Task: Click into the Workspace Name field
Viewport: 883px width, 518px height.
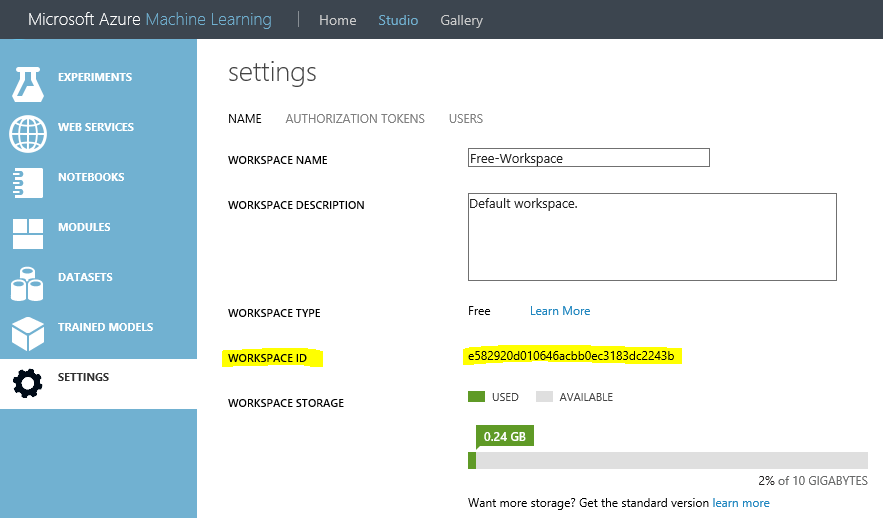Action: tap(588, 158)
